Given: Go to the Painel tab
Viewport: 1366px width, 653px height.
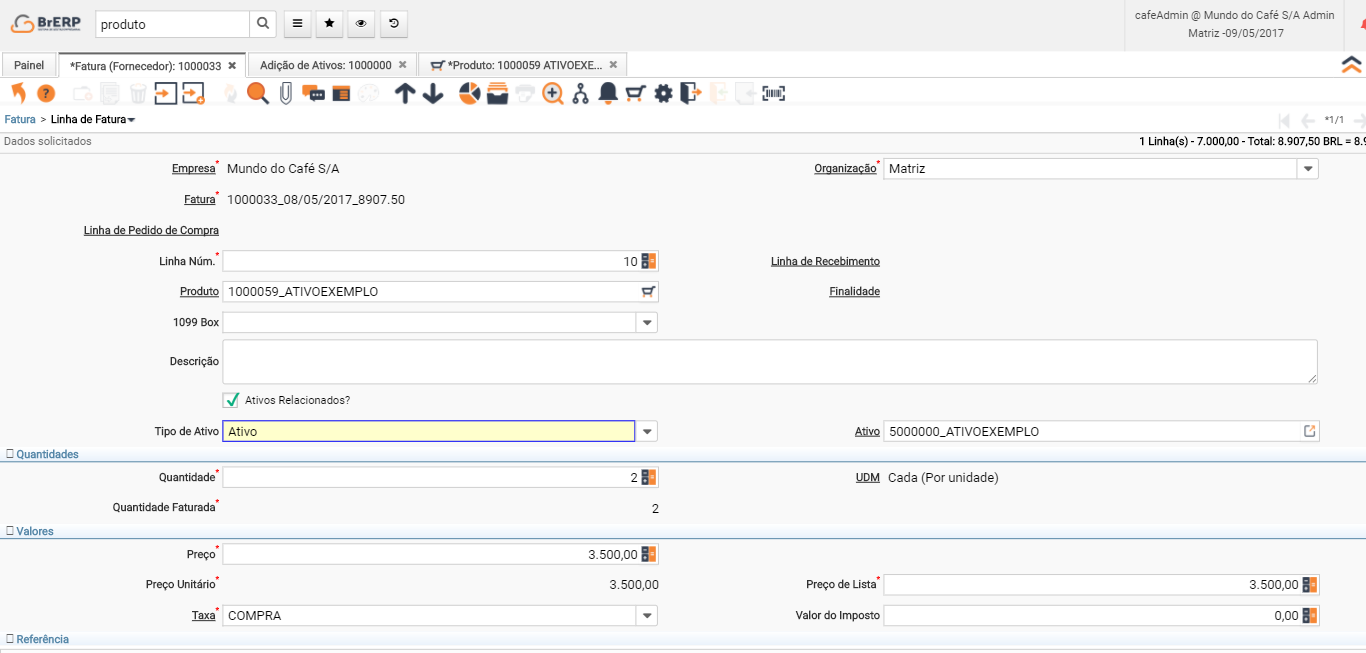Looking at the screenshot, I should (29, 65).
